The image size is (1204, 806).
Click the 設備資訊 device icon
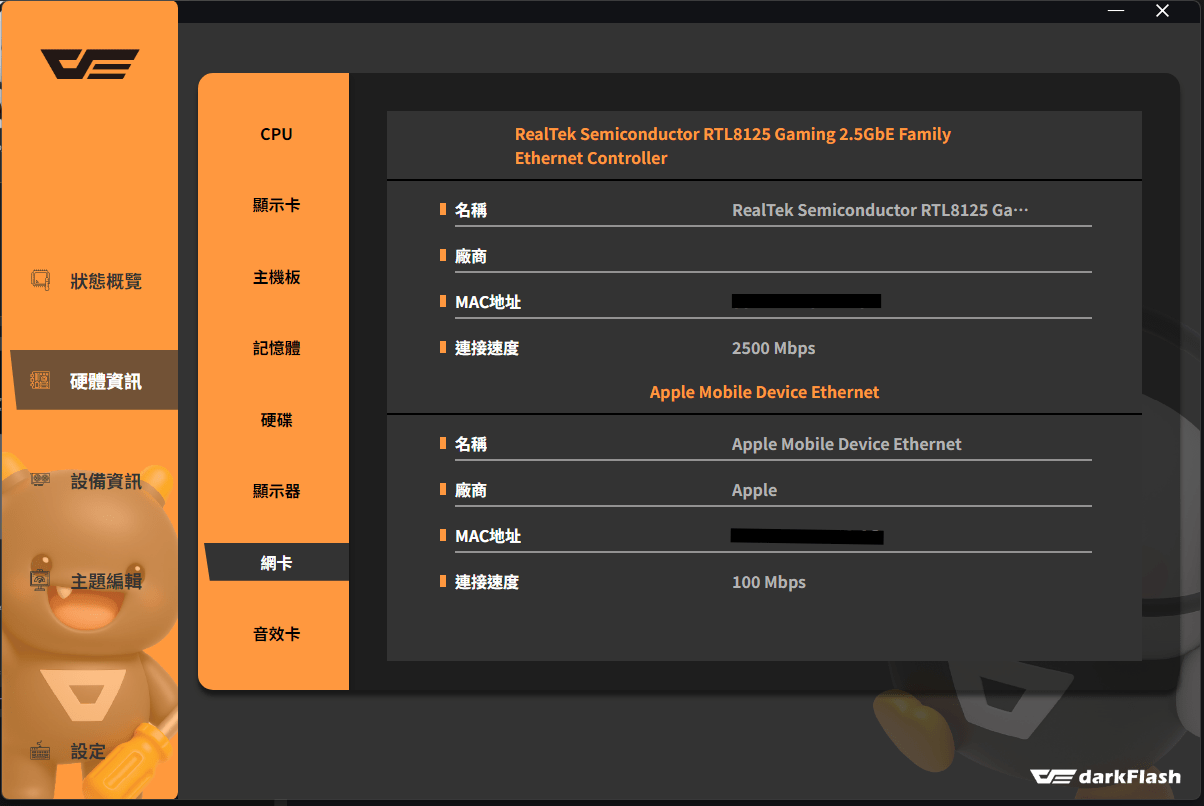click(40, 481)
